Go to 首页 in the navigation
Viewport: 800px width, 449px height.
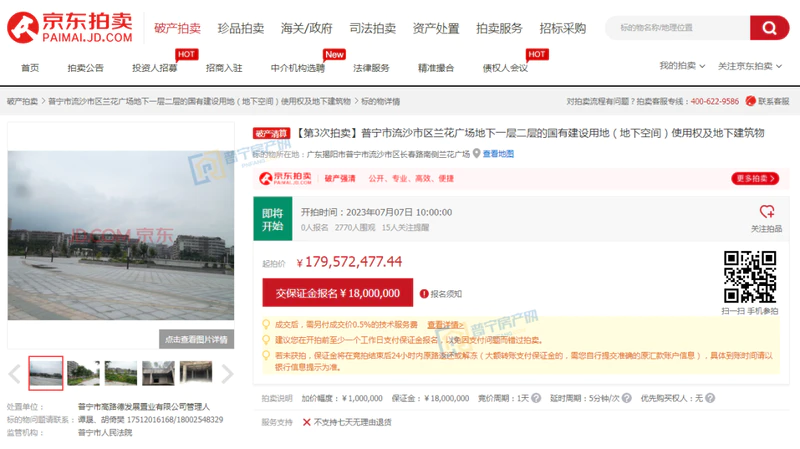30,68
